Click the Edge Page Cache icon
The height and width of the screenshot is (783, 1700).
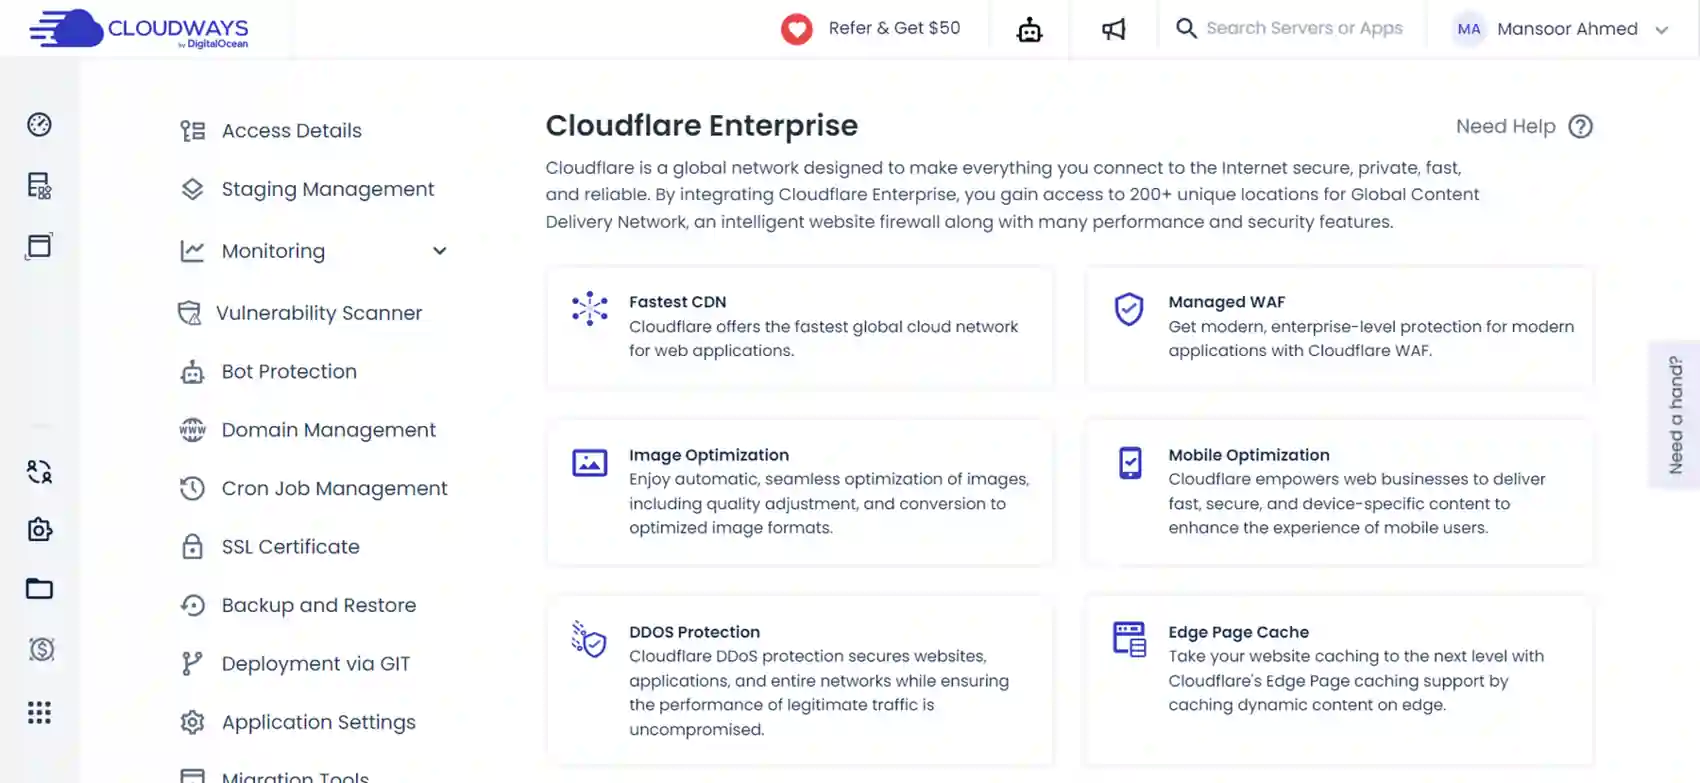[1129, 639]
